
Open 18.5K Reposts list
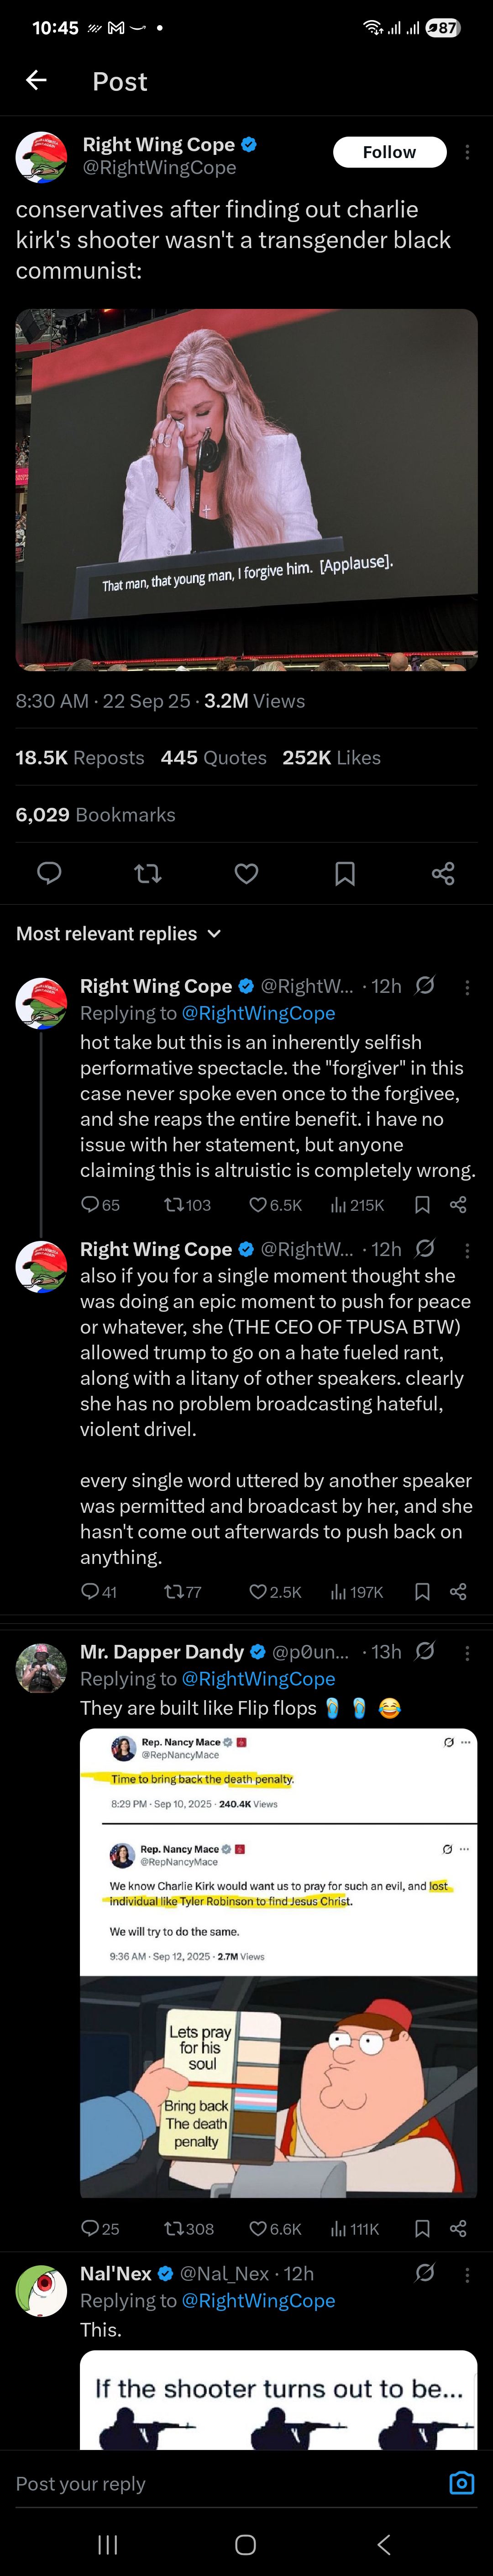click(80, 757)
